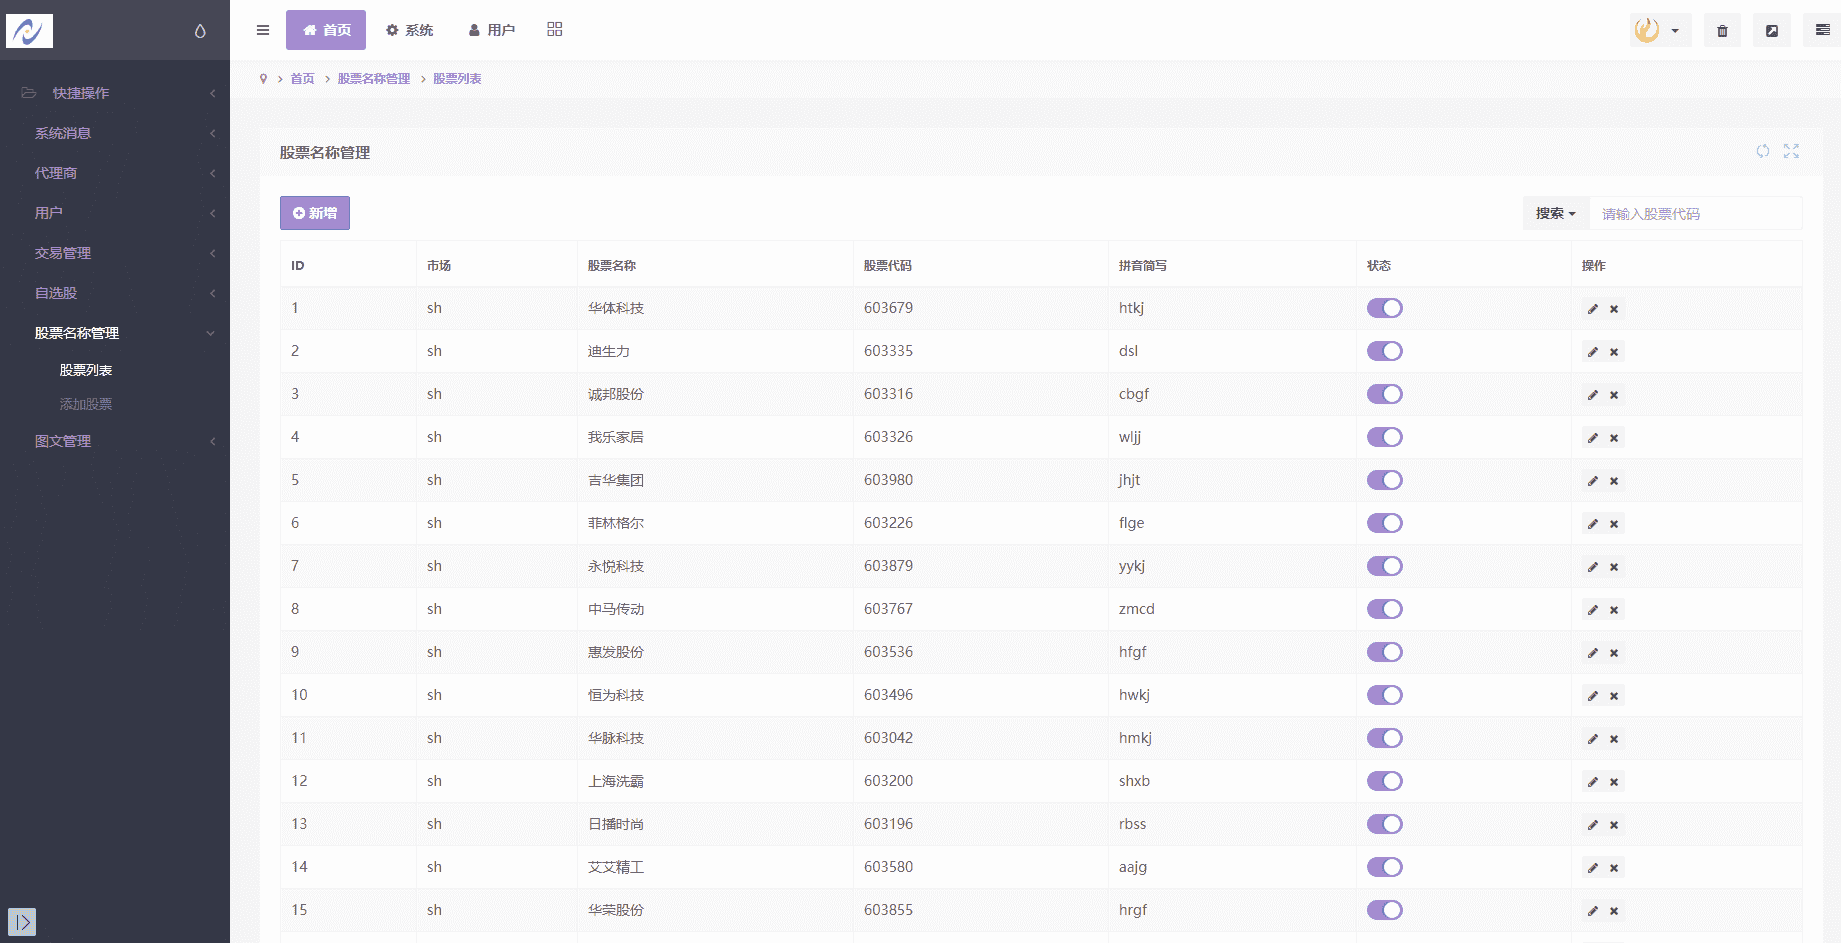The image size is (1841, 943).
Task: Disable status switch for 603980 row
Action: pos(1385,480)
